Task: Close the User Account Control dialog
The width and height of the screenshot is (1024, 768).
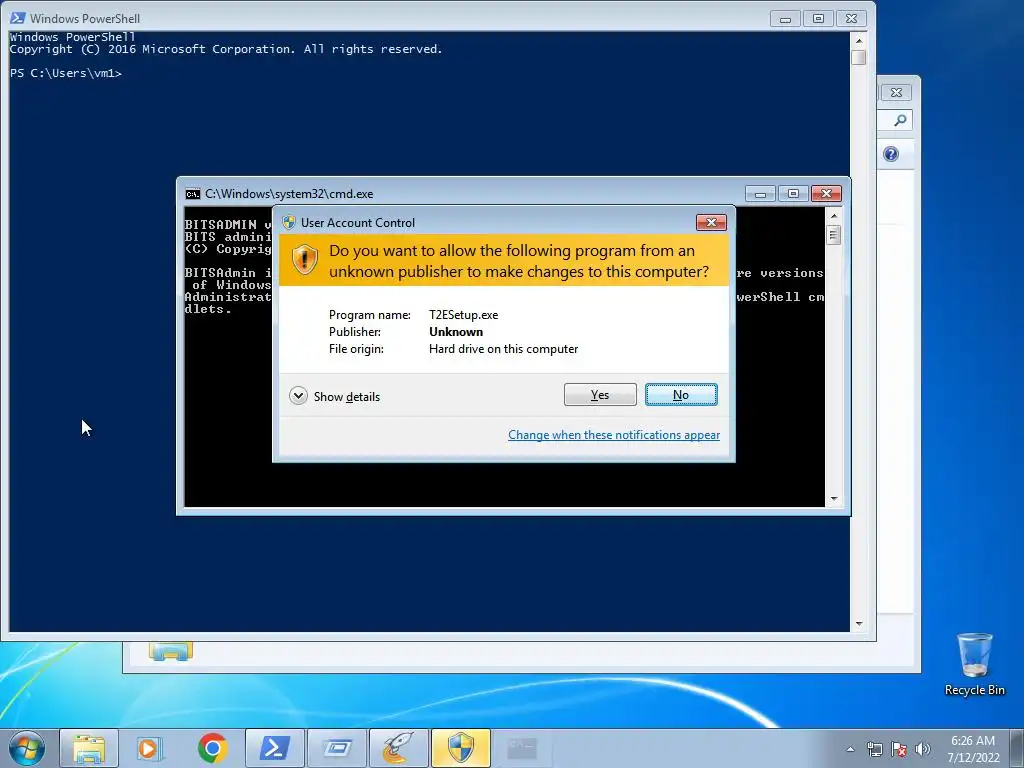Action: tap(711, 223)
